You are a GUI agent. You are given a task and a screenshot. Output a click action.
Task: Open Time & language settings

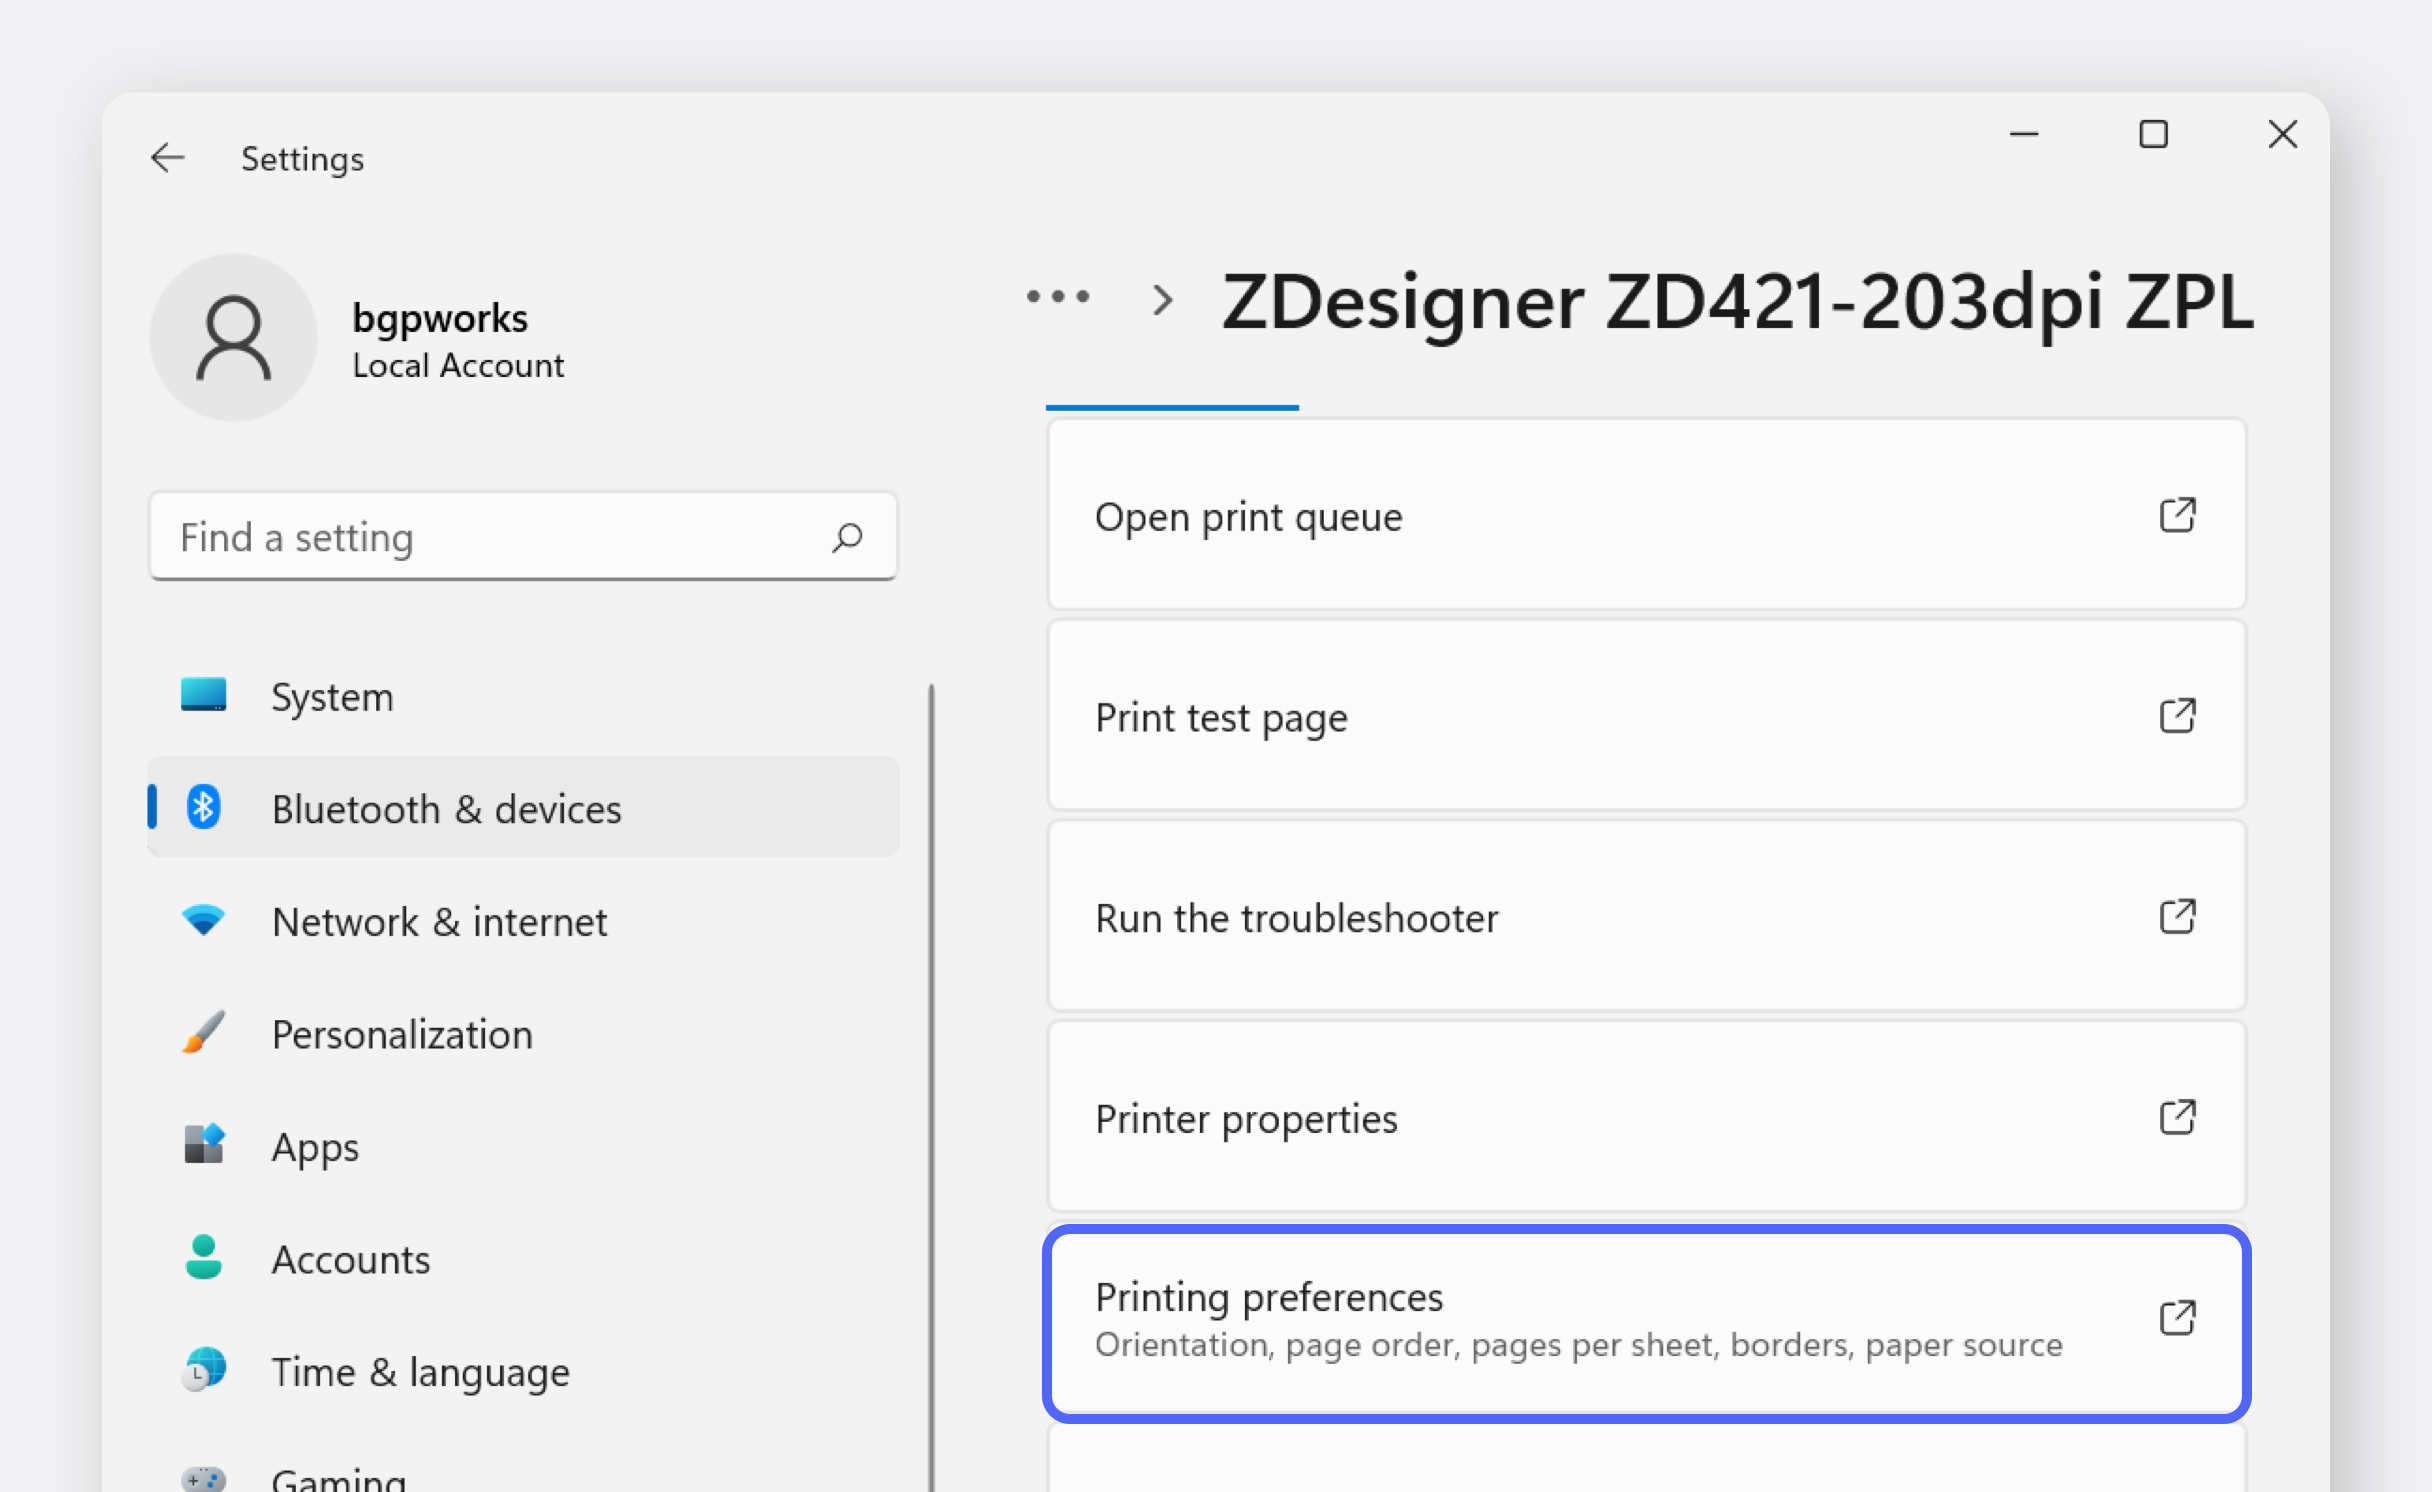(x=420, y=1372)
